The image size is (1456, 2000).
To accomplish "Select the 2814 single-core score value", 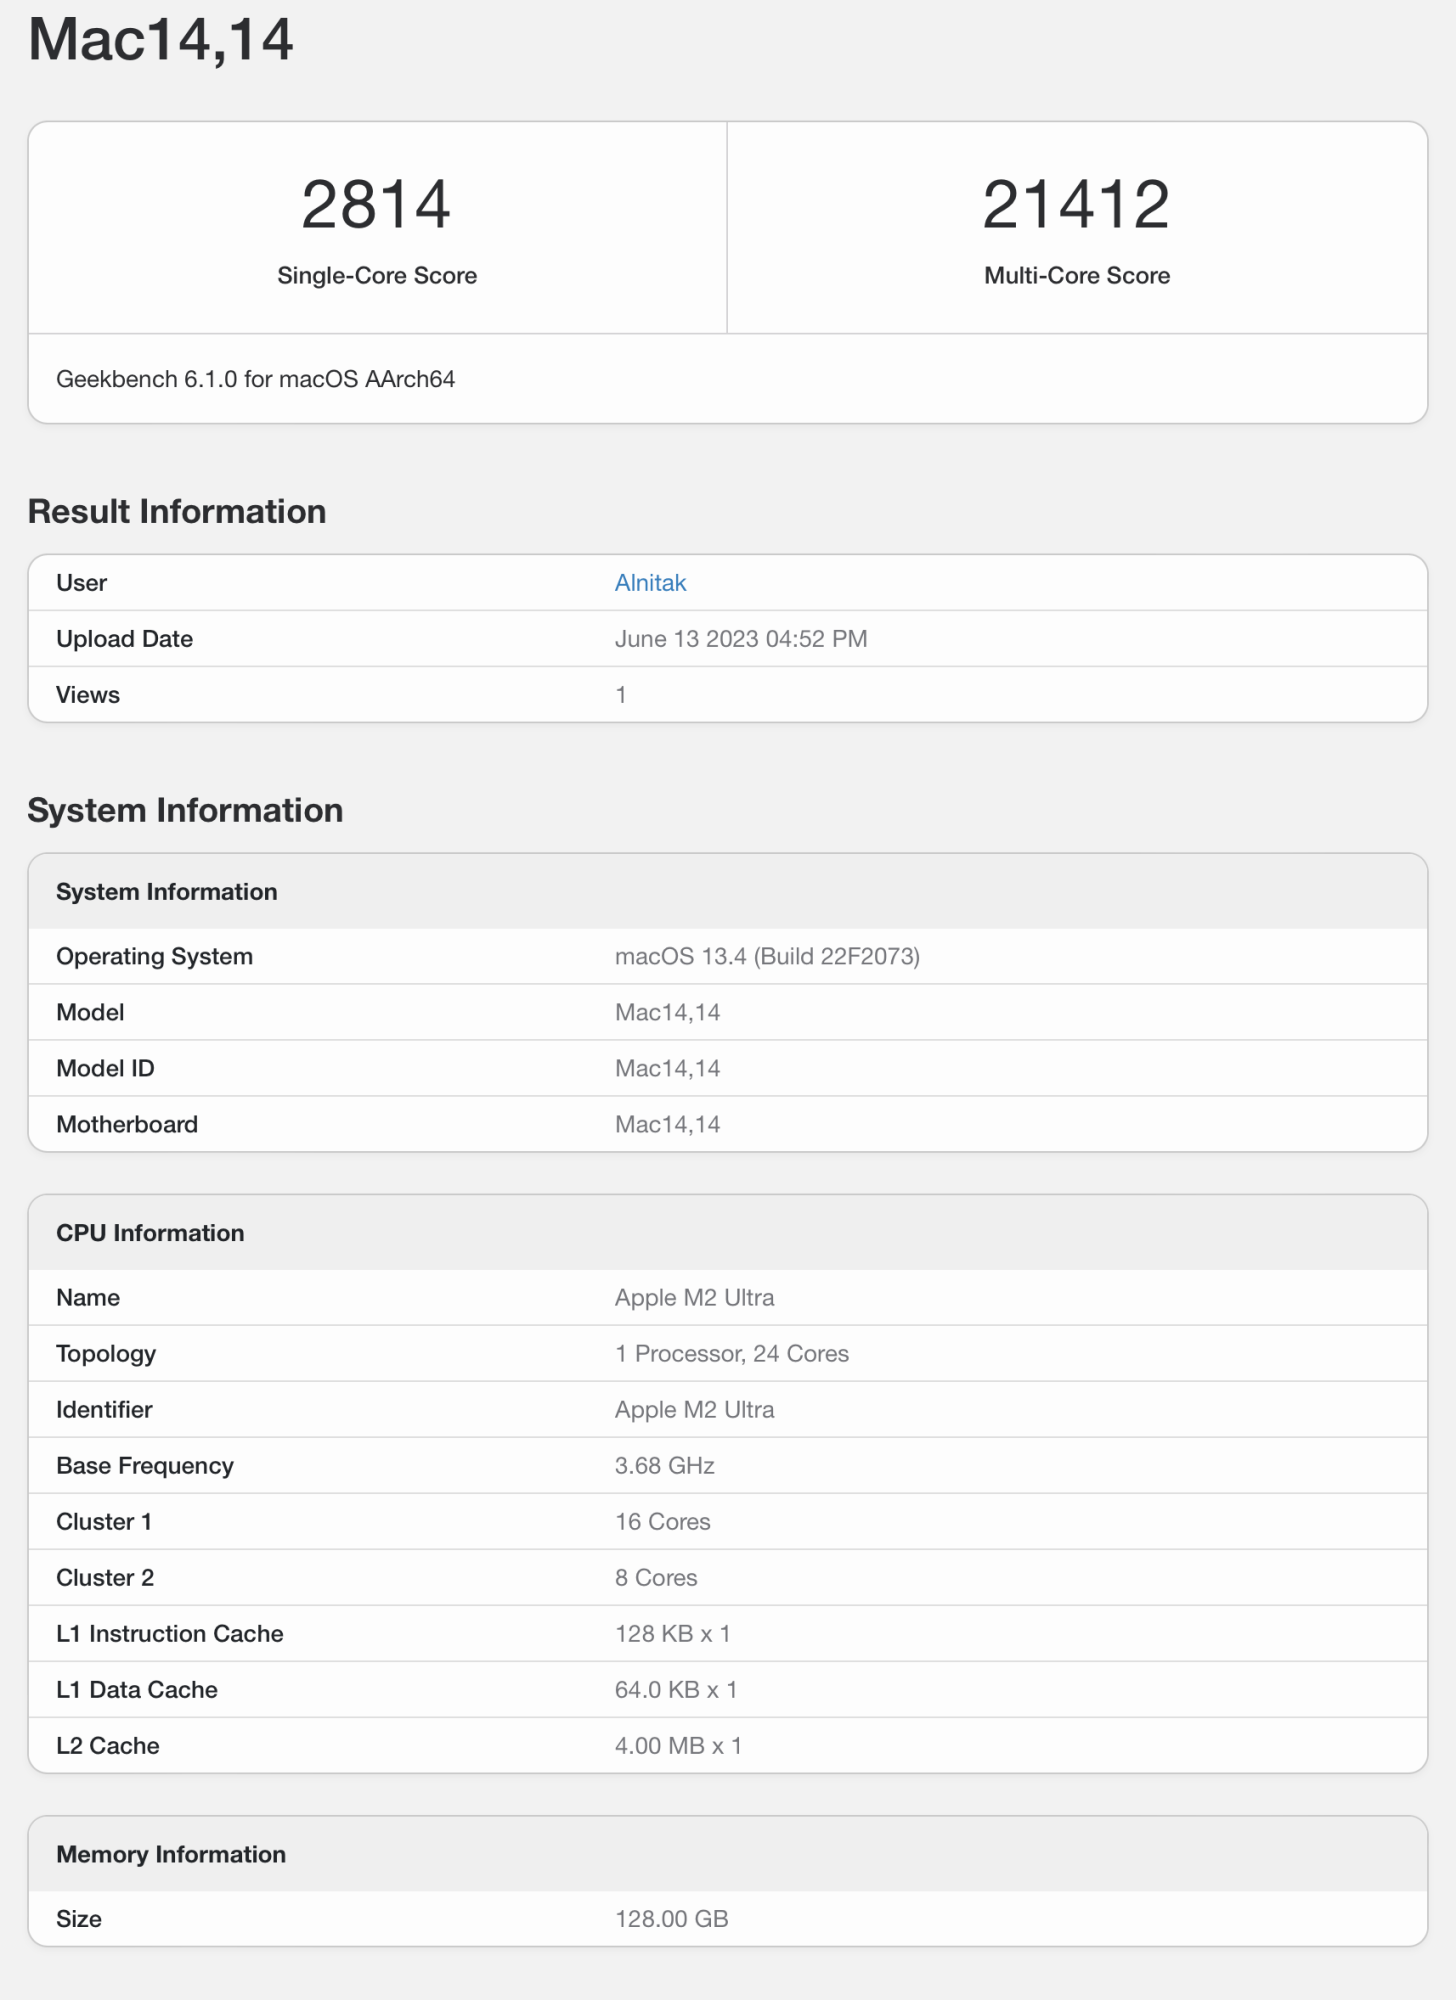I will (376, 205).
